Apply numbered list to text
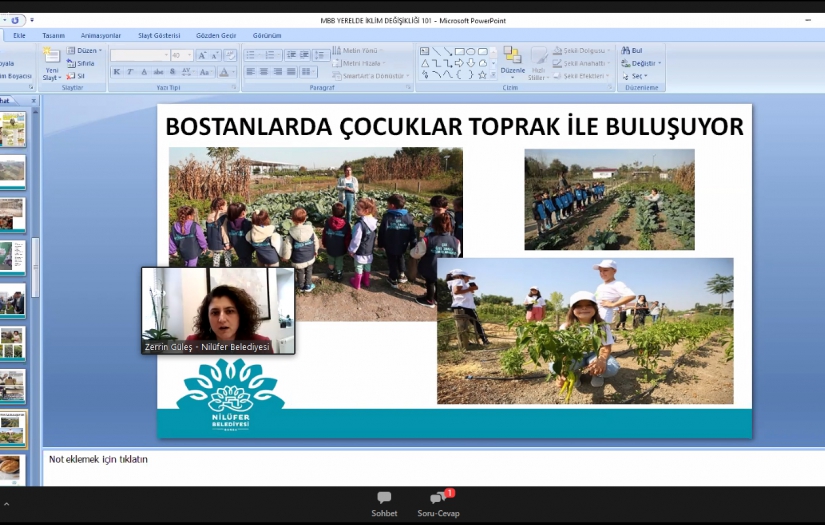Image resolution: width=825 pixels, height=525 pixels. (x=272, y=55)
